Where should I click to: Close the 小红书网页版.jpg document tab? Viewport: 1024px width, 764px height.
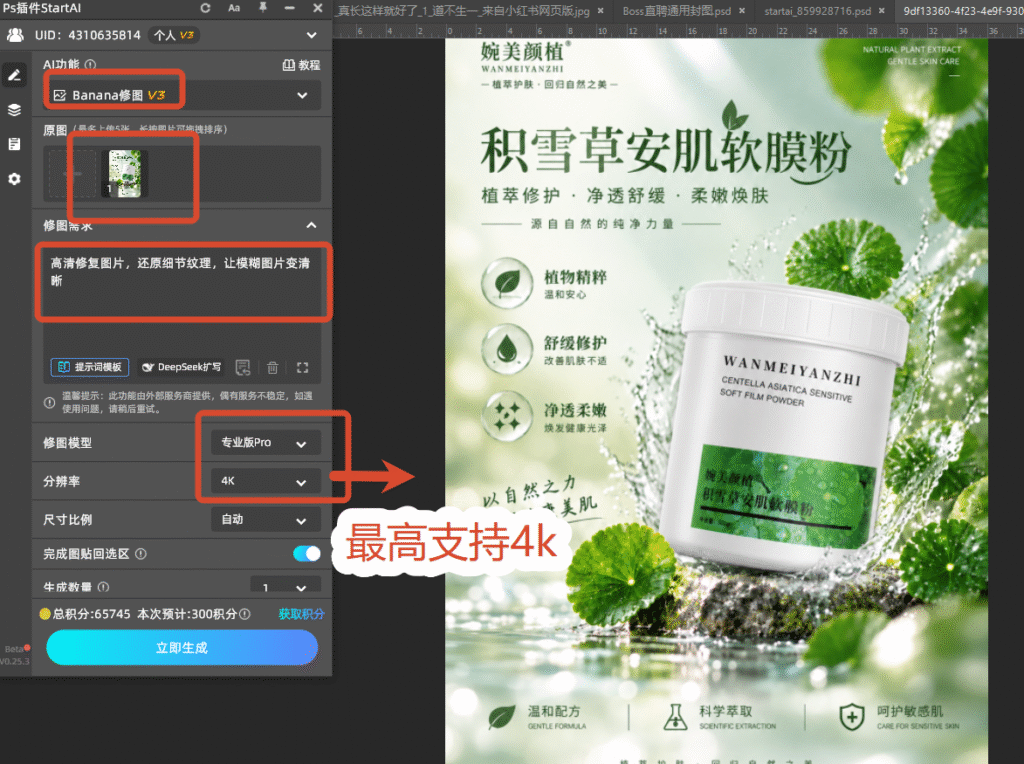coord(600,11)
